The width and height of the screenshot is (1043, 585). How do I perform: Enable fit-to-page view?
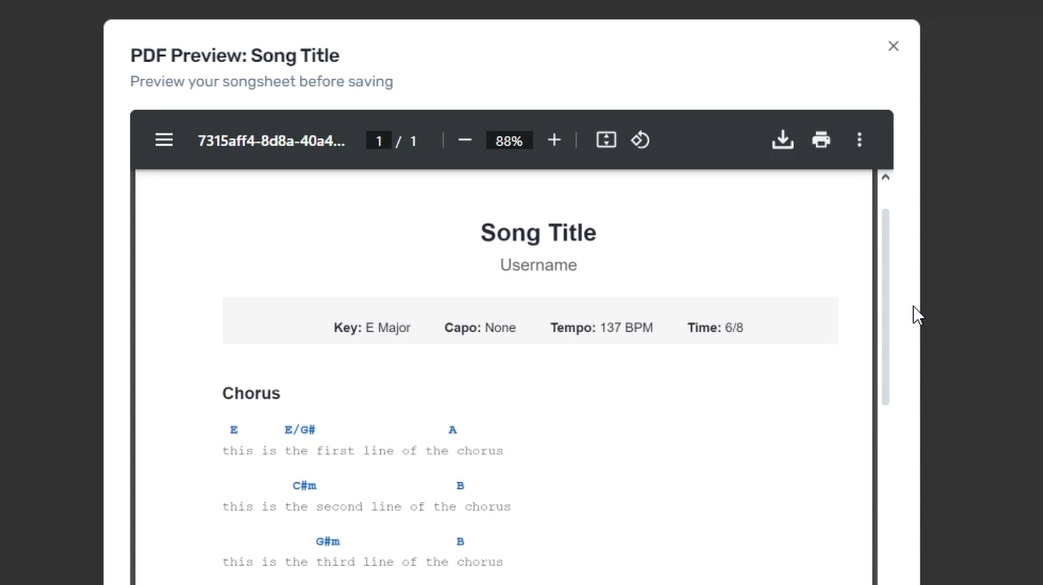[x=605, y=140]
